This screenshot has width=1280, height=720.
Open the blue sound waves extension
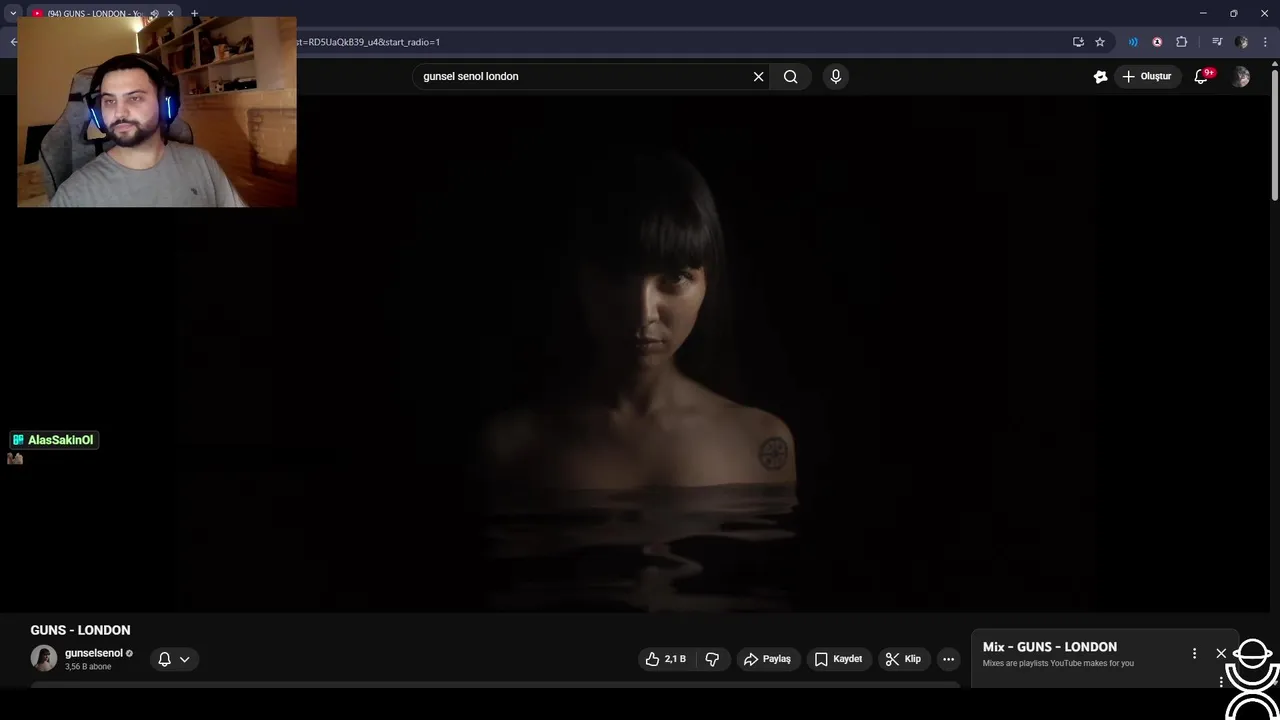coord(1133,42)
